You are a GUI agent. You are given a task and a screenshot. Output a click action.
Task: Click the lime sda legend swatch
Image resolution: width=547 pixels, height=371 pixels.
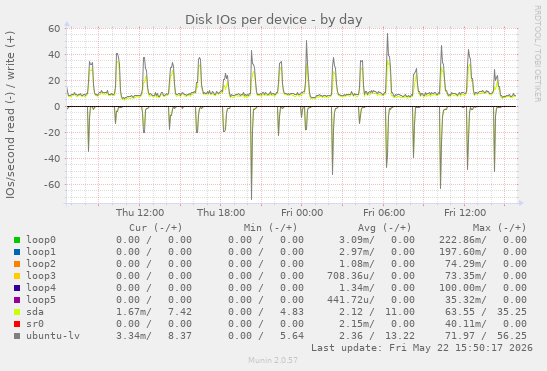tap(17, 312)
